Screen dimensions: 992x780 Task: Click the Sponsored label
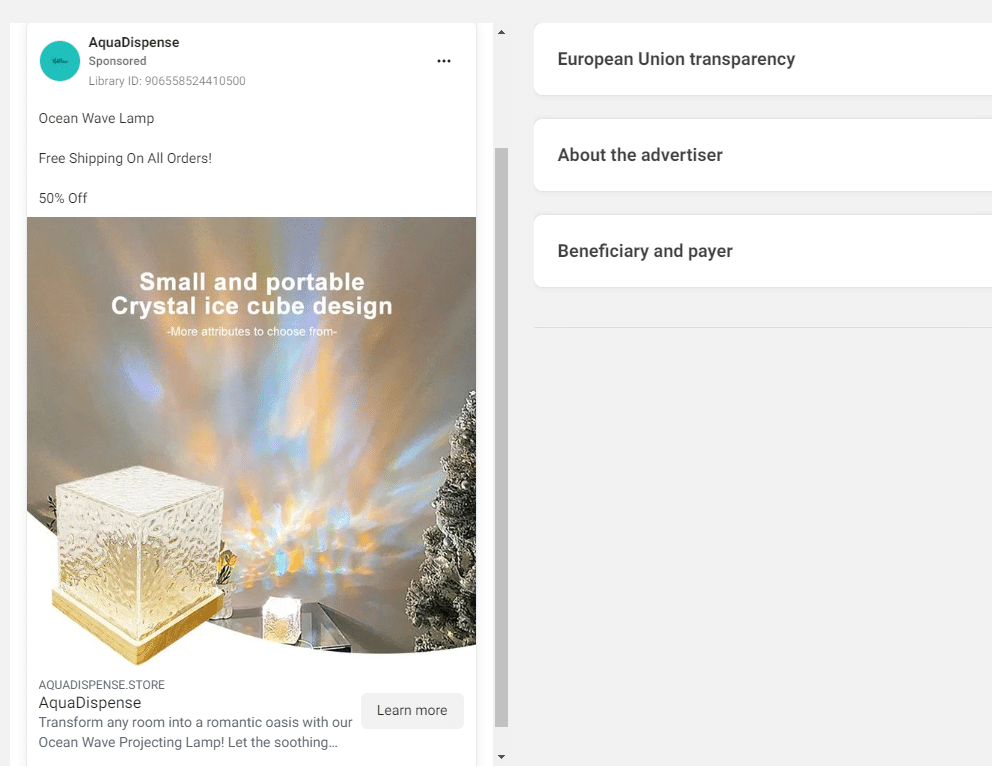(117, 61)
